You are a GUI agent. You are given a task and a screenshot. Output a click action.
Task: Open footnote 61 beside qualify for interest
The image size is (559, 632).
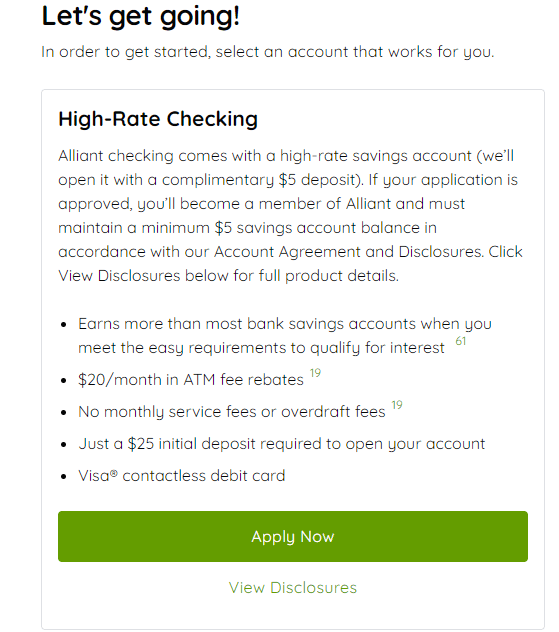[460, 341]
